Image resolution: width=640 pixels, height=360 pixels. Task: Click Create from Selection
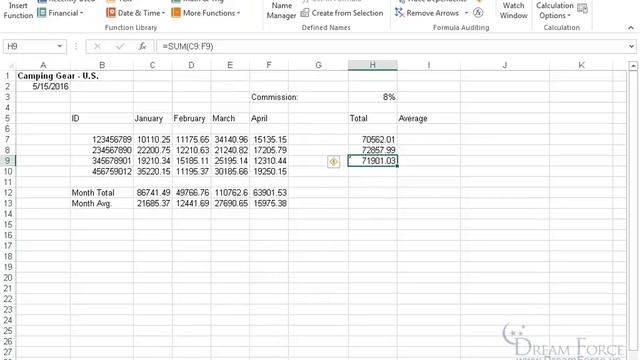(x=342, y=13)
